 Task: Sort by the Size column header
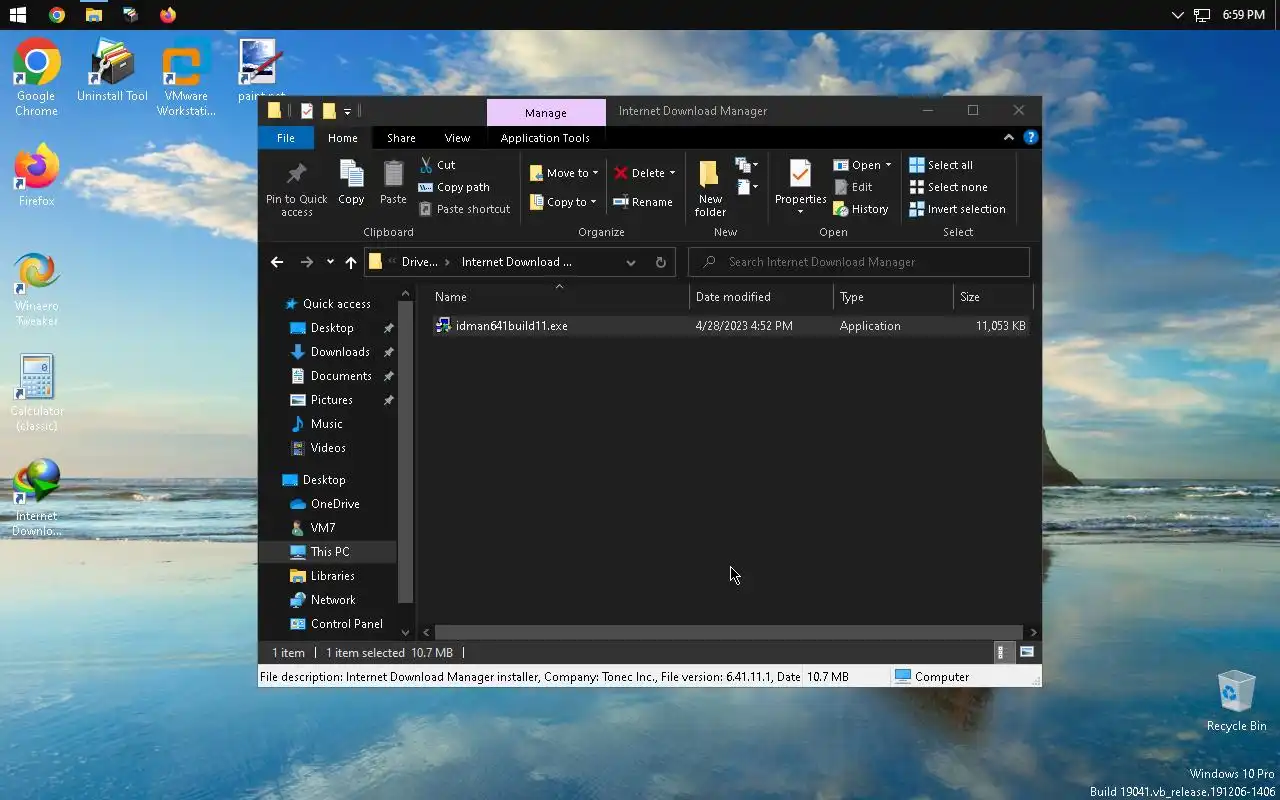992,297
